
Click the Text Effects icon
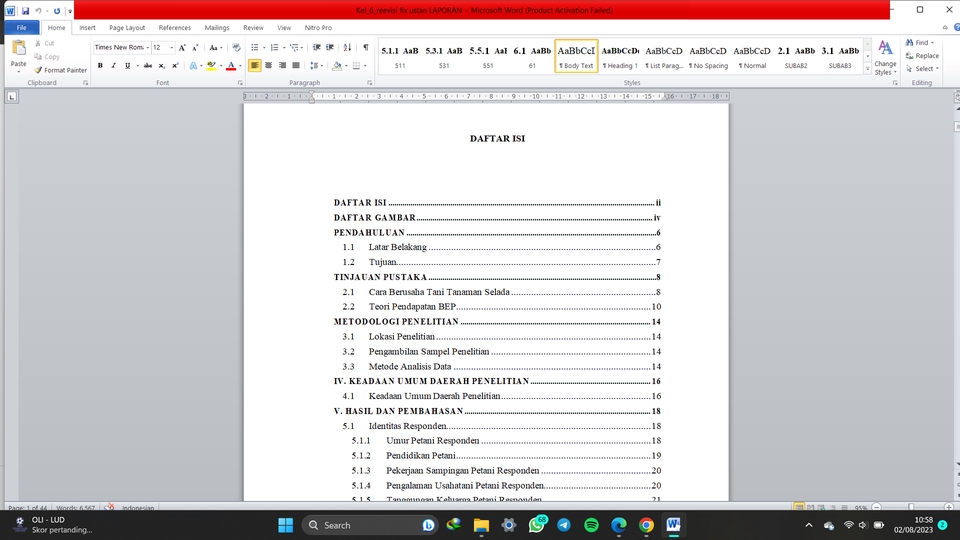pyautogui.click(x=193, y=66)
